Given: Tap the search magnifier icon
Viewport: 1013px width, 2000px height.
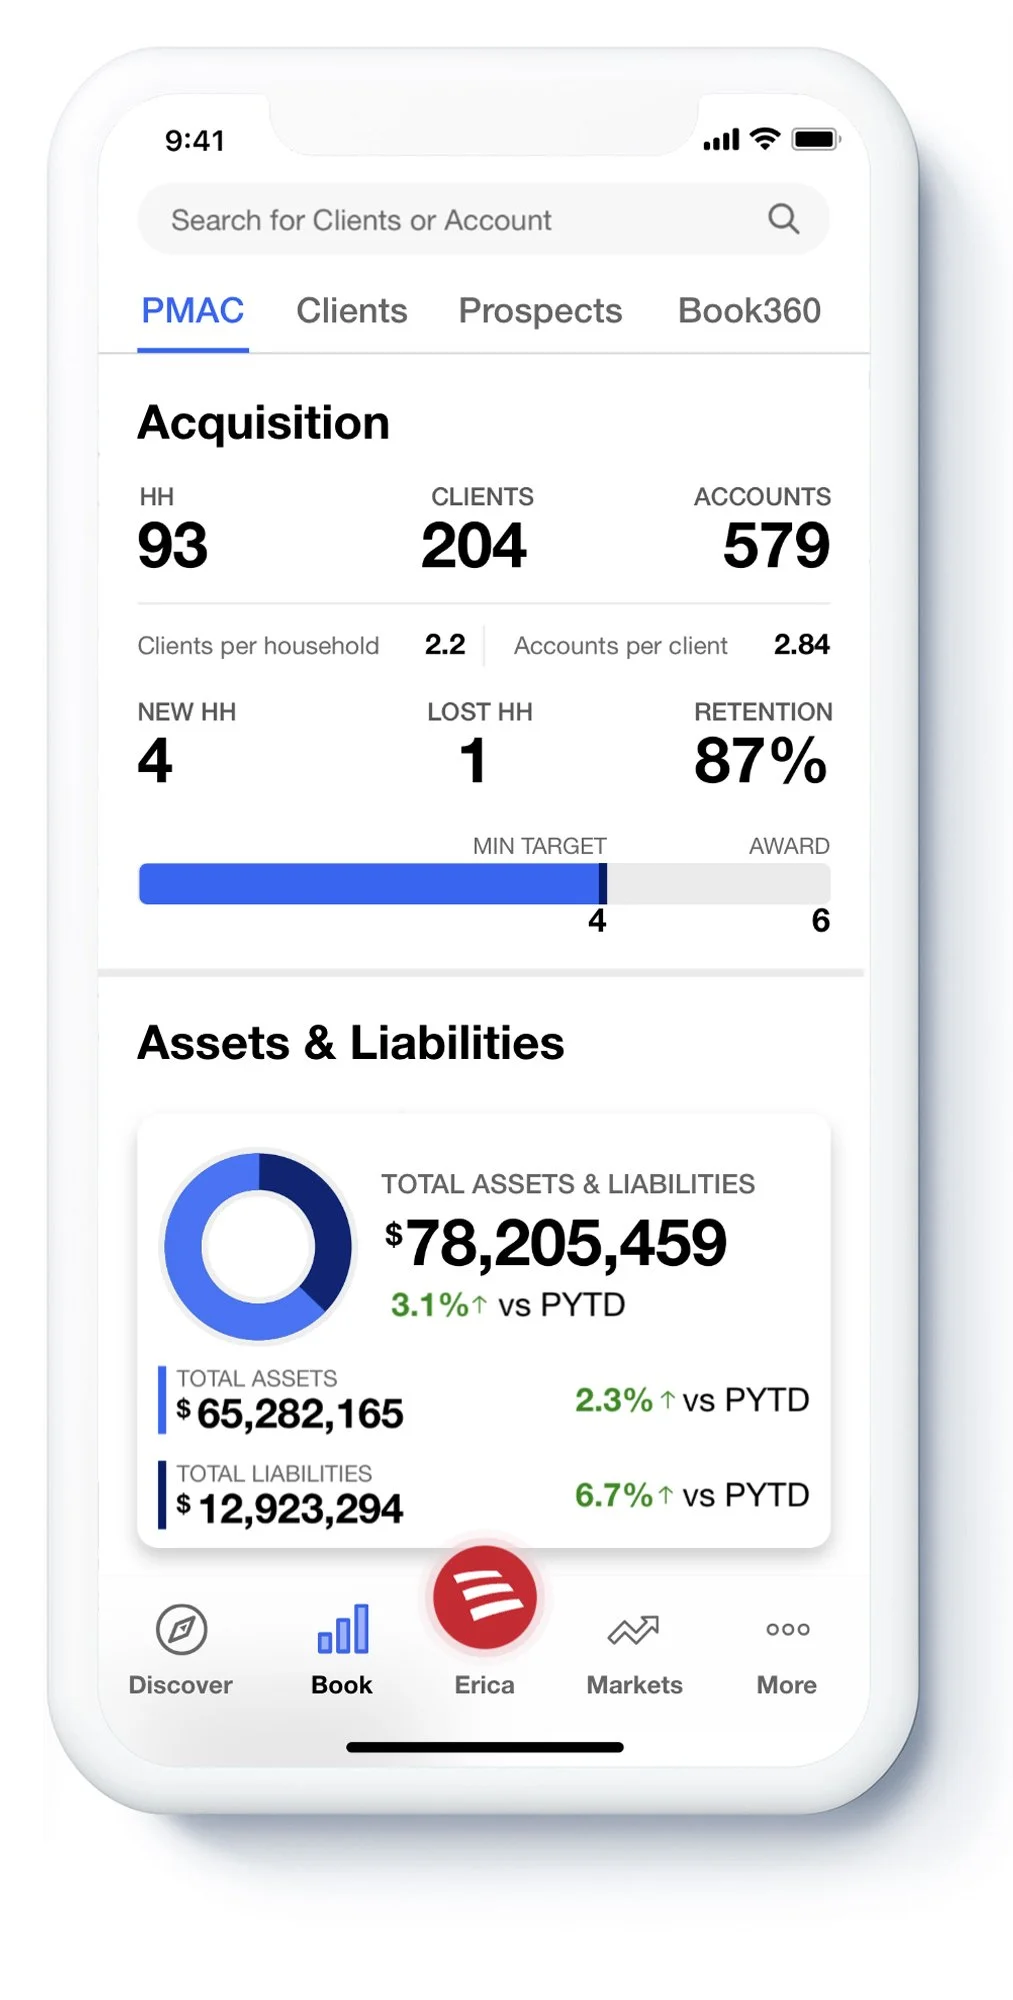Looking at the screenshot, I should point(783,218).
